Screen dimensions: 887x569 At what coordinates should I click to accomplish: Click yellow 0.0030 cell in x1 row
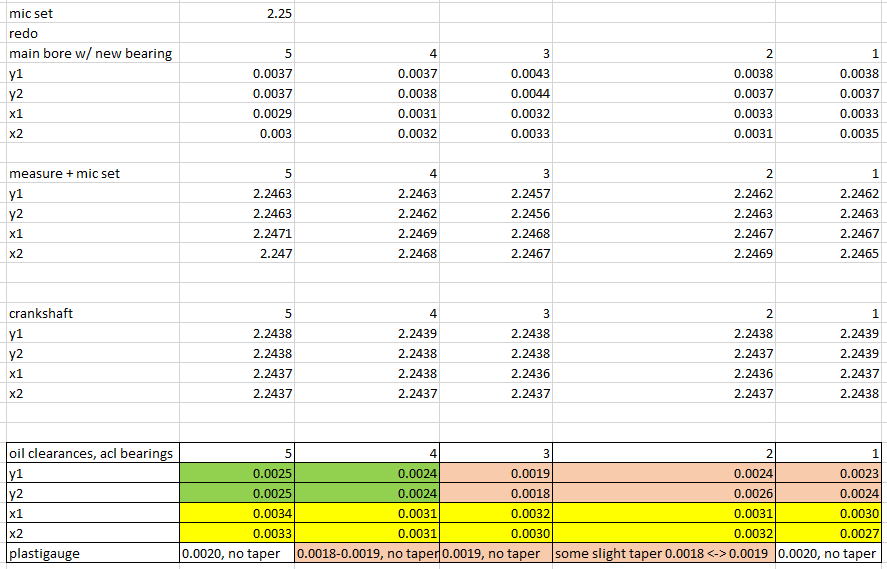coord(828,514)
